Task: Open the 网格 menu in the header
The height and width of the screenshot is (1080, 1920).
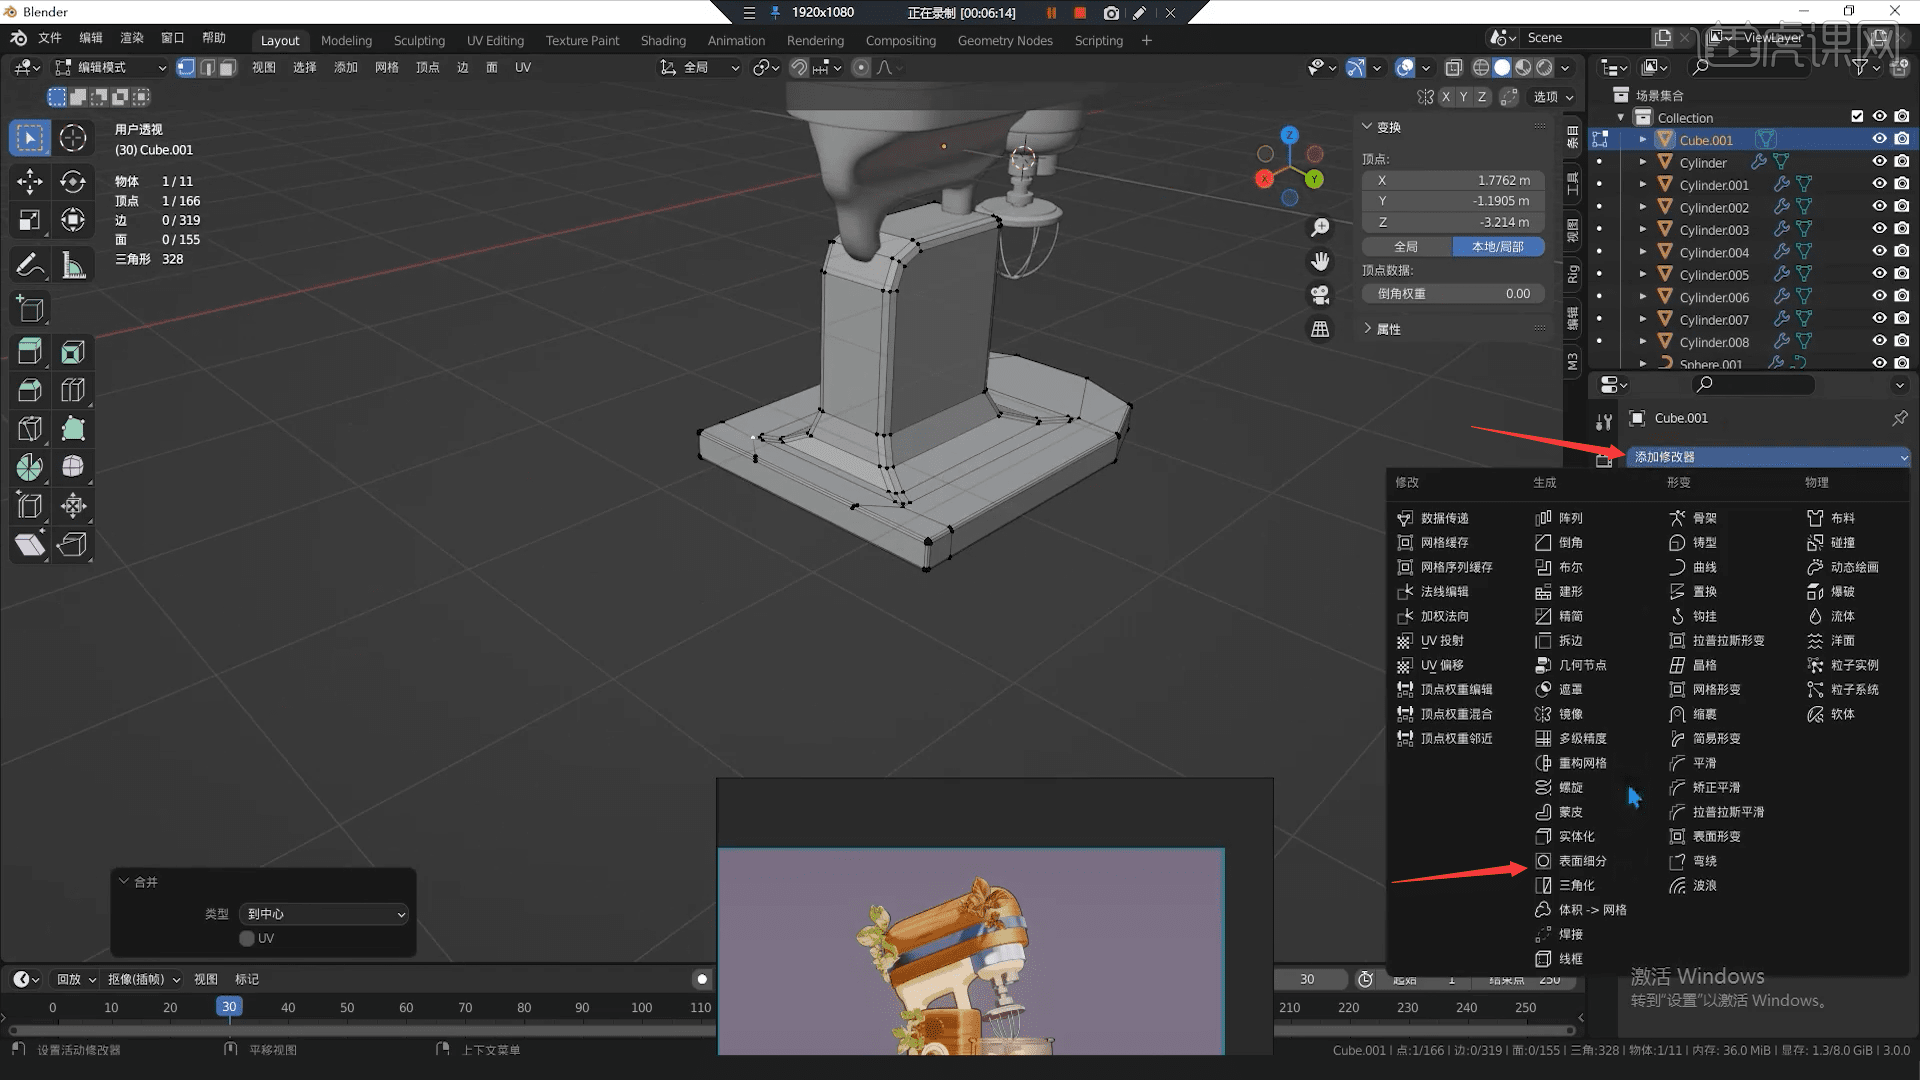Action: point(386,67)
